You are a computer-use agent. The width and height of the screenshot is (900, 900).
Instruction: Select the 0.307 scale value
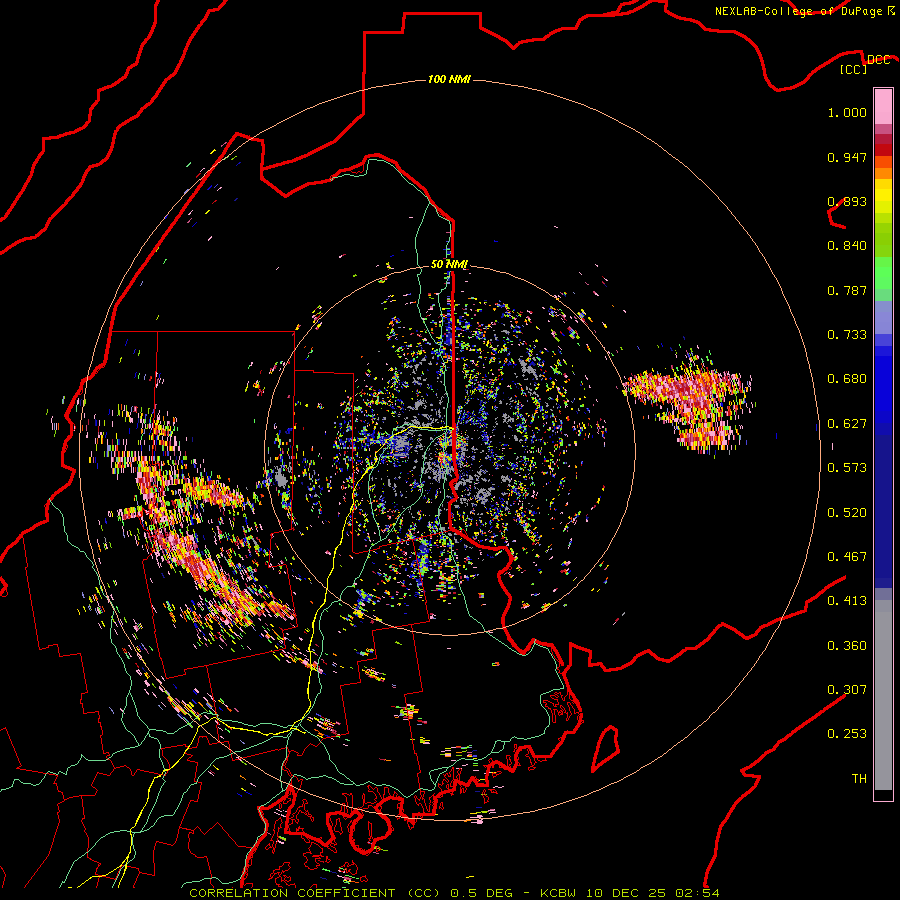[x=847, y=690]
